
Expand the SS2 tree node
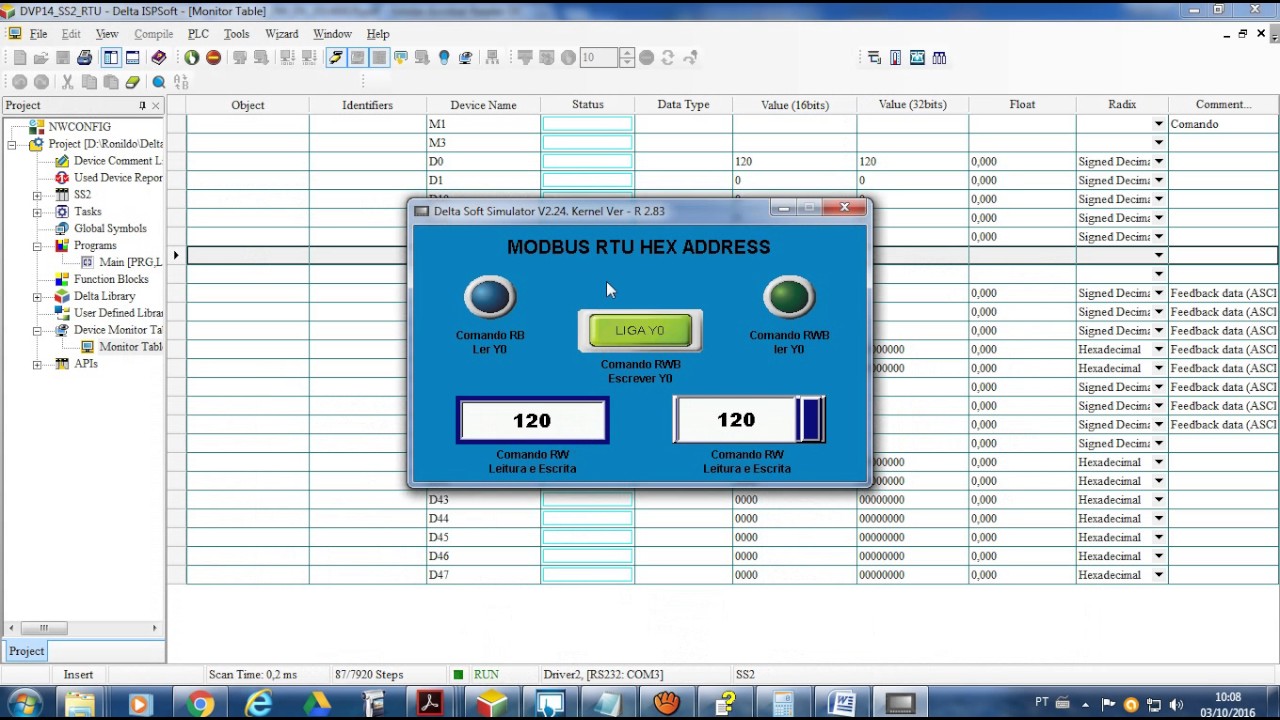tap(37, 195)
